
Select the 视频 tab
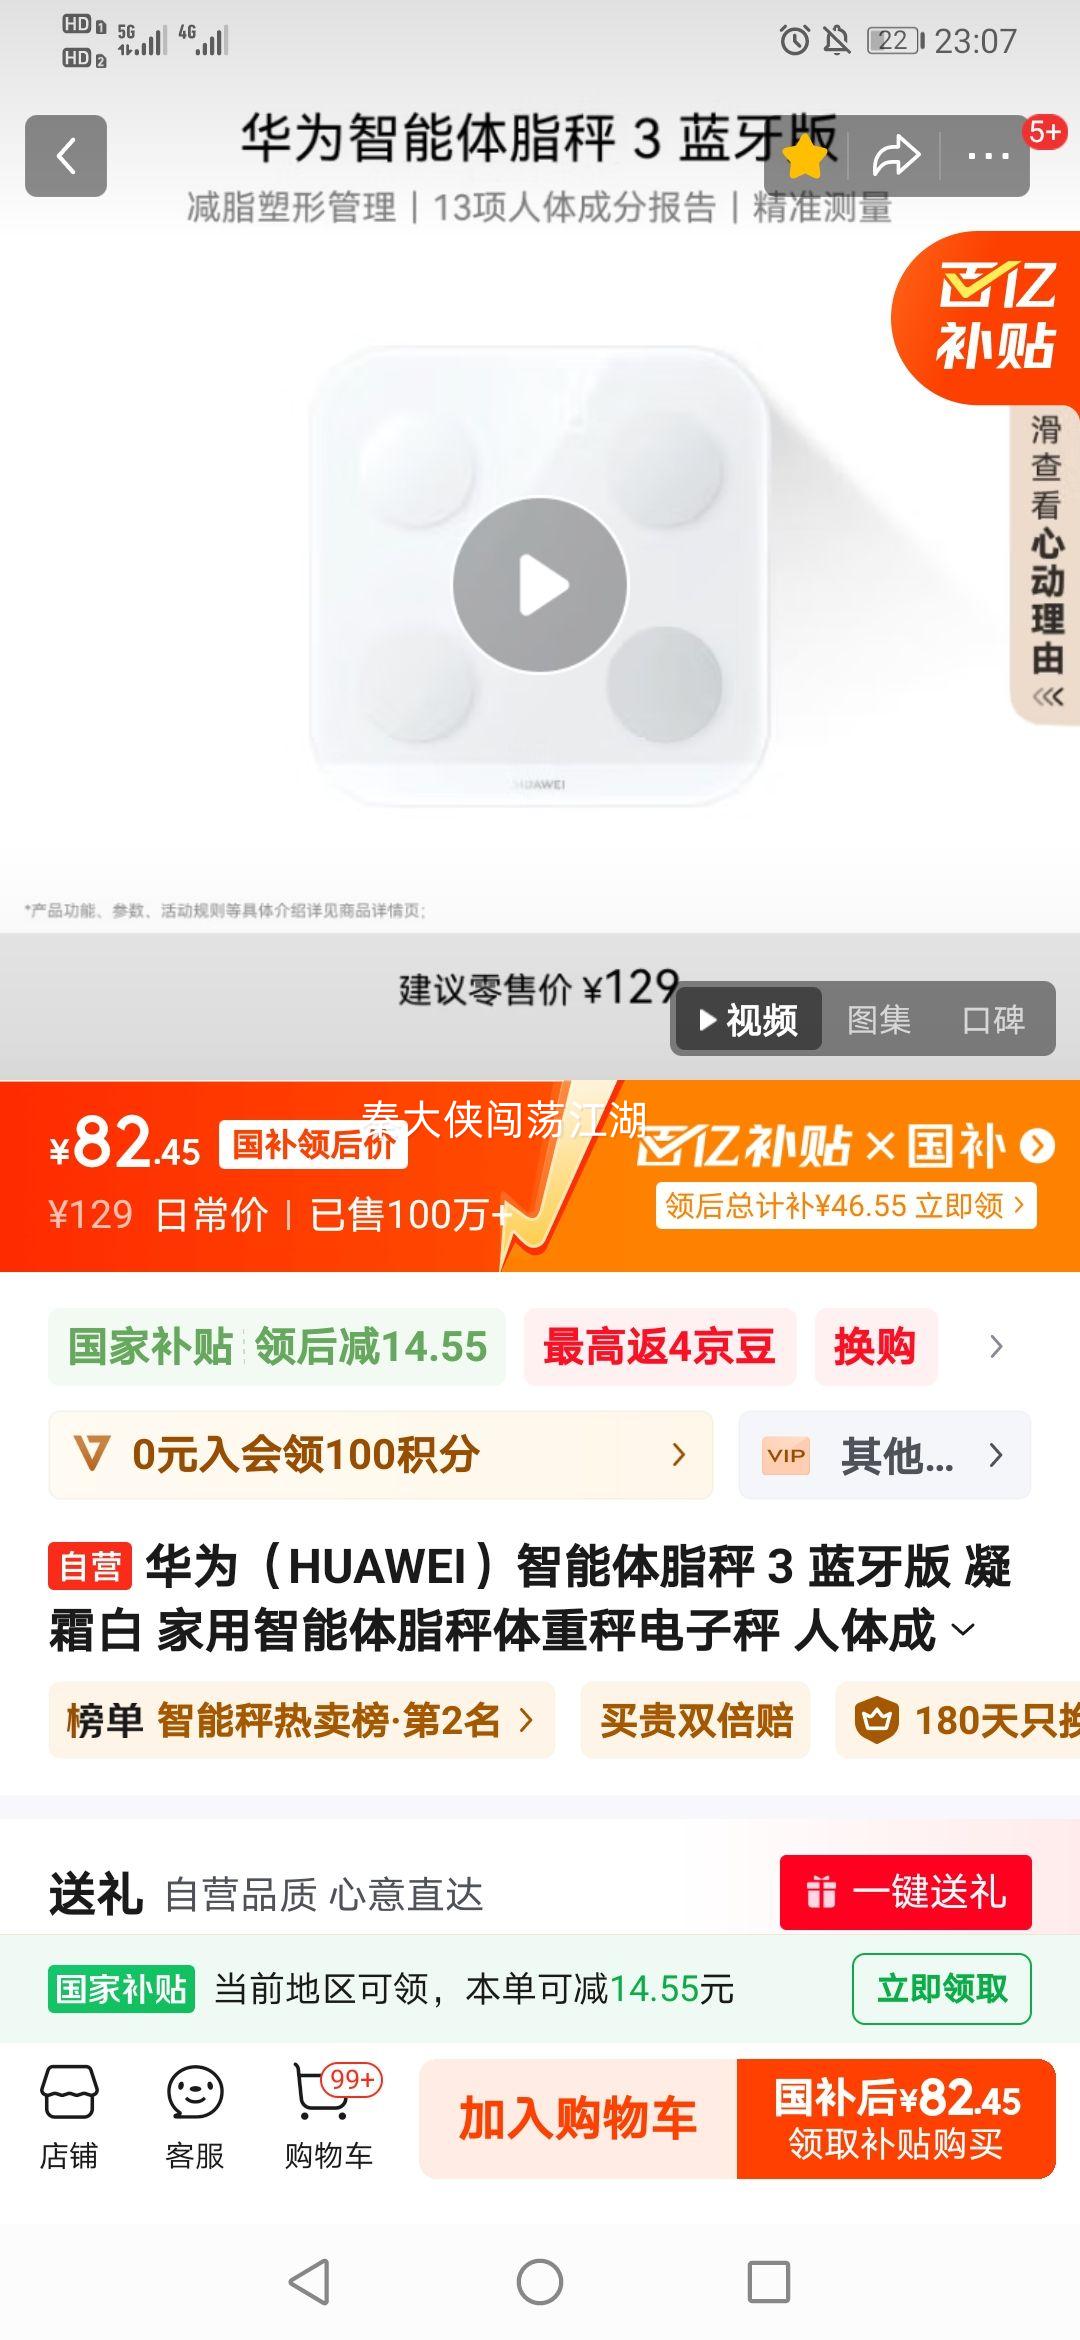[748, 1020]
